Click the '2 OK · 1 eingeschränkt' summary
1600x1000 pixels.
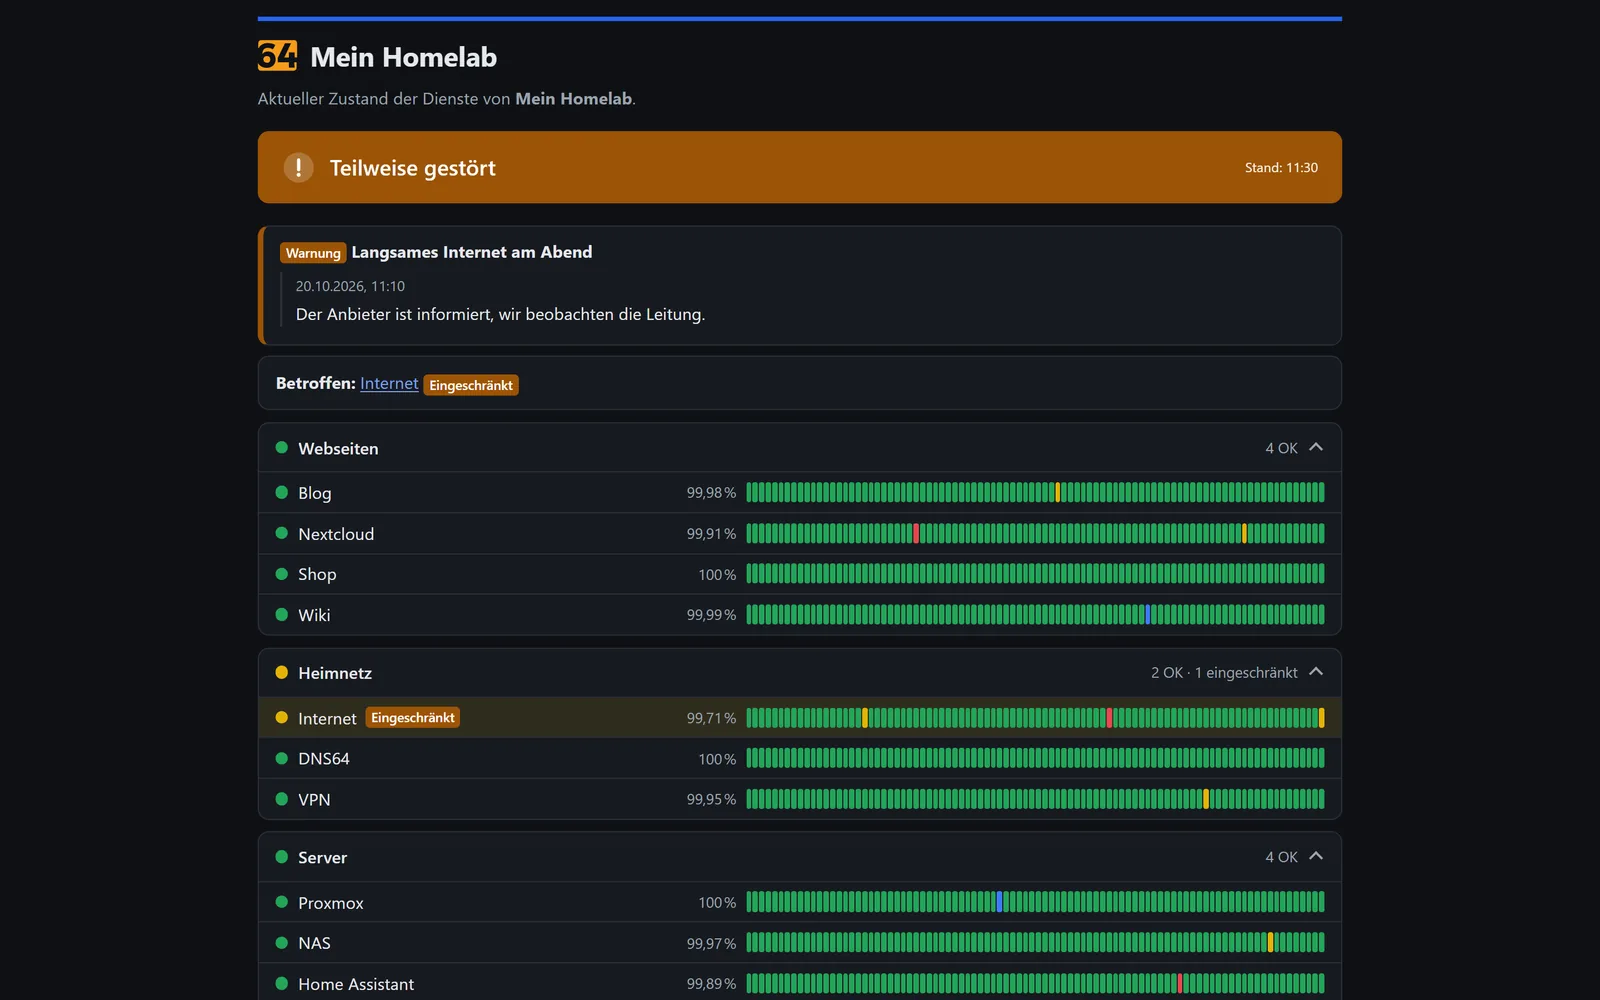[1224, 672]
